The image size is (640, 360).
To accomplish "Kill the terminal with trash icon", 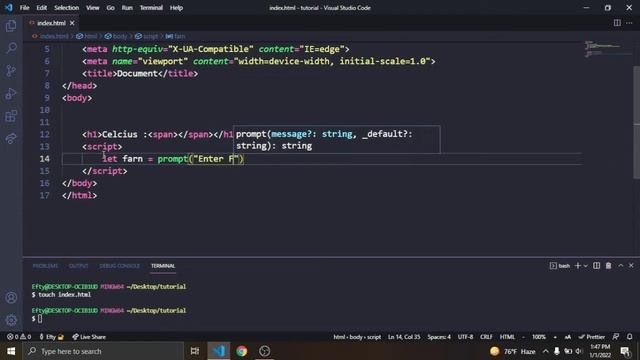I will (608, 266).
